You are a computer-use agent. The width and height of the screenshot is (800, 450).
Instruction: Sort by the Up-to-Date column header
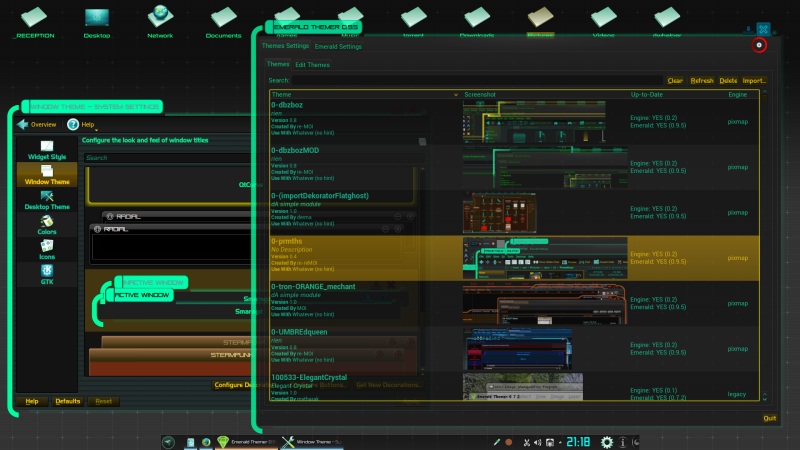[676, 94]
